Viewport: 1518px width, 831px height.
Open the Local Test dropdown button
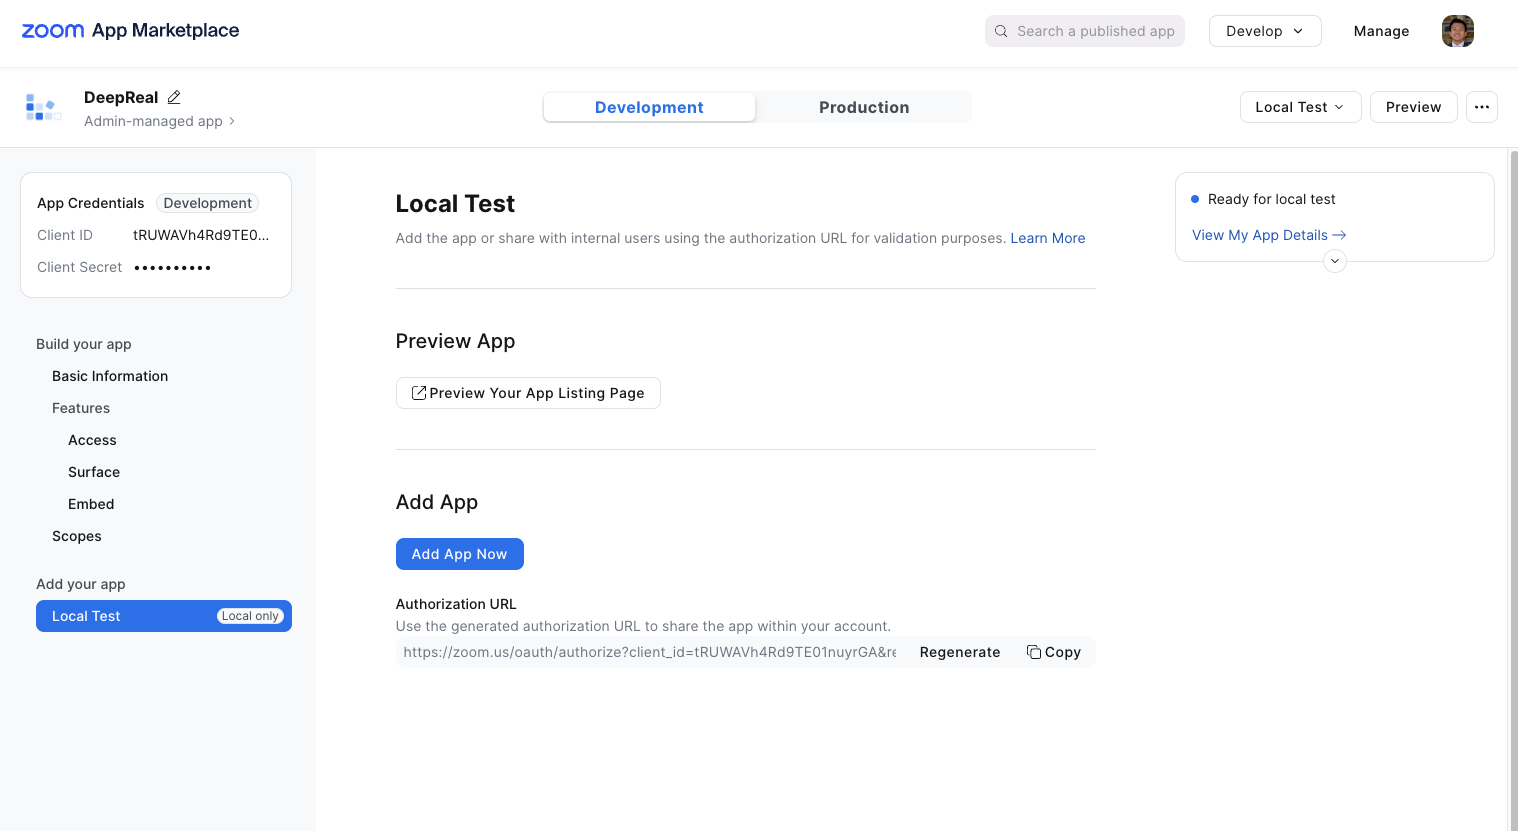[x=1299, y=107]
